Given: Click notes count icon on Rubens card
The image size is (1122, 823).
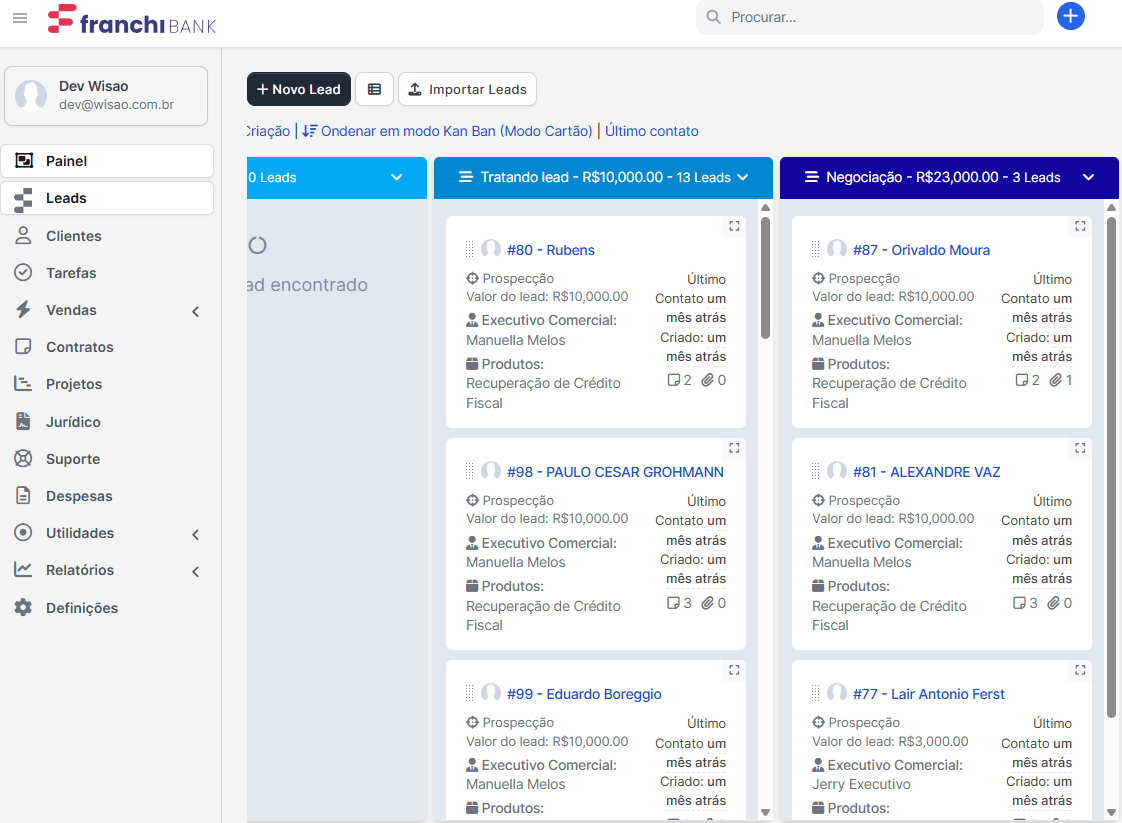Looking at the screenshot, I should pyautogui.click(x=673, y=380).
